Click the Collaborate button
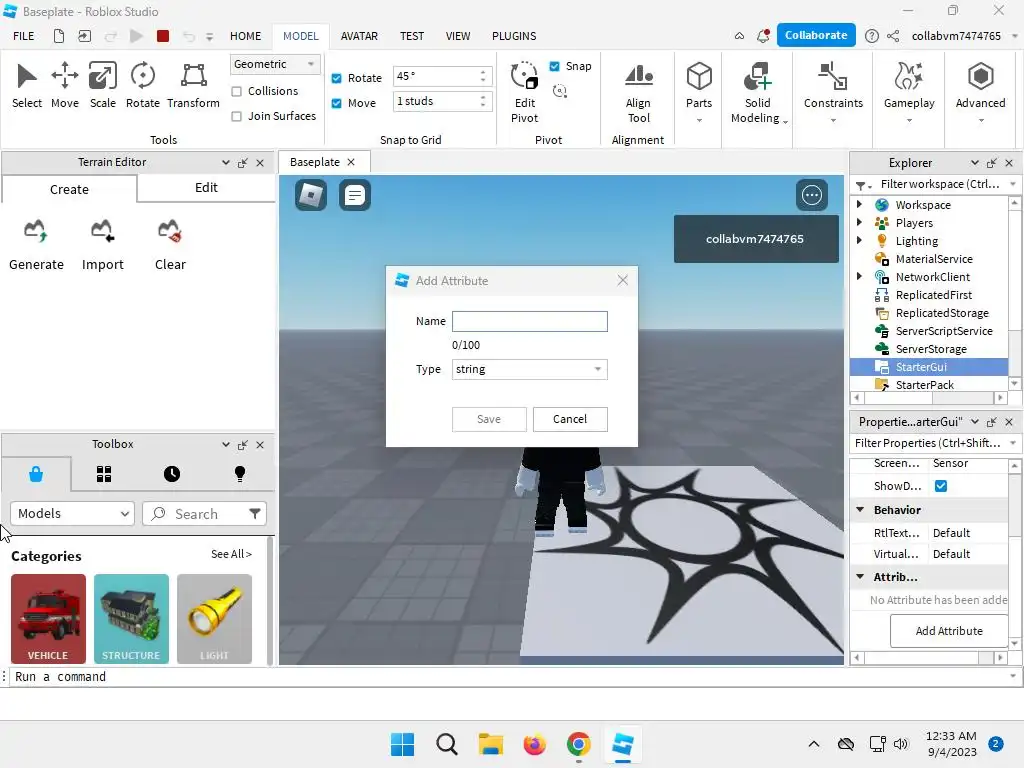 [x=816, y=35]
